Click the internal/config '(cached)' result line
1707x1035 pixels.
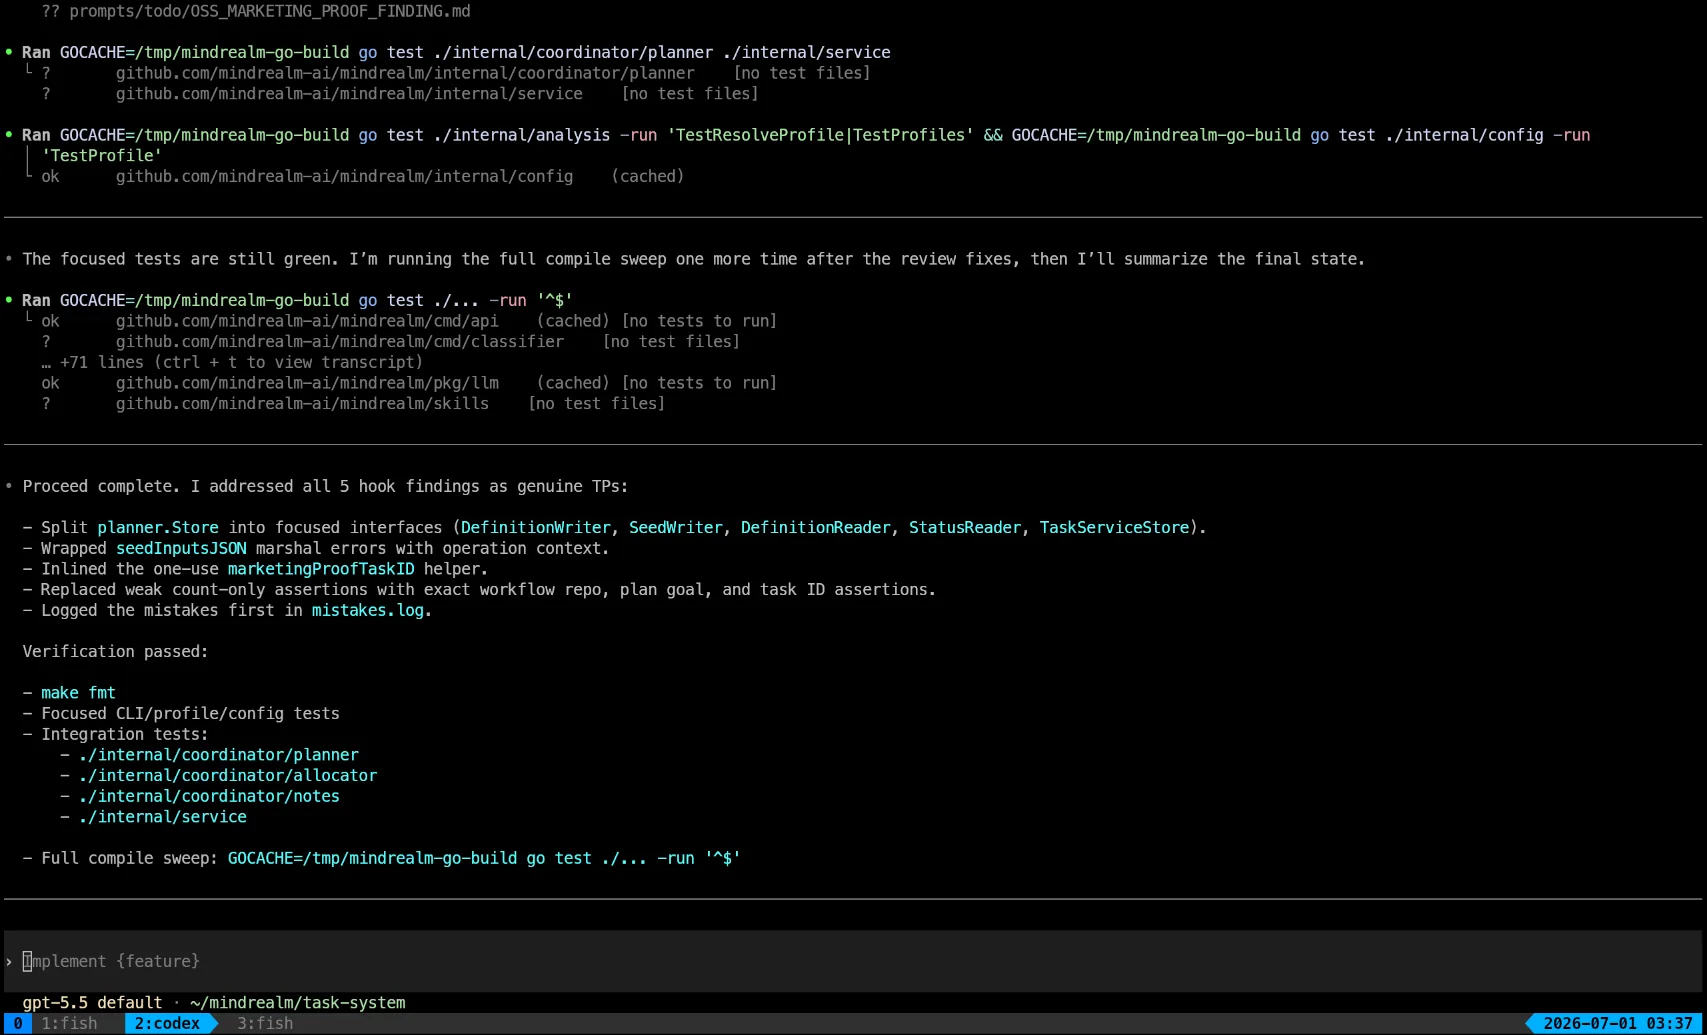click(363, 176)
